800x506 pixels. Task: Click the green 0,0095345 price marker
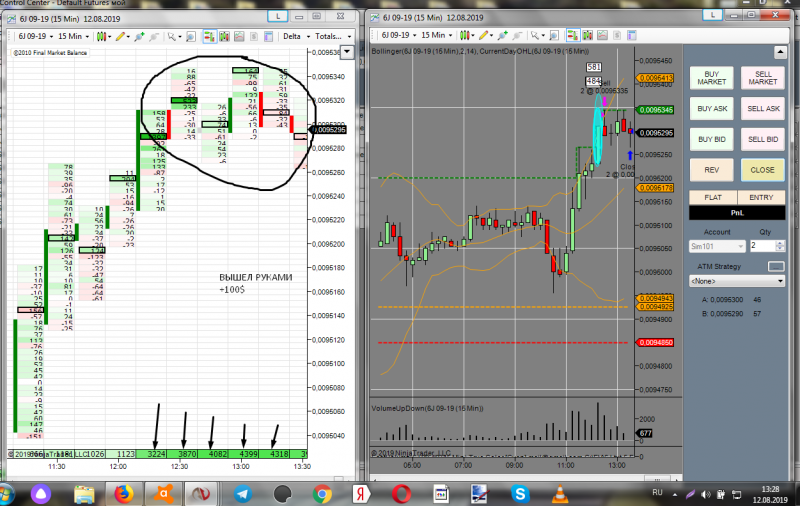tap(656, 110)
